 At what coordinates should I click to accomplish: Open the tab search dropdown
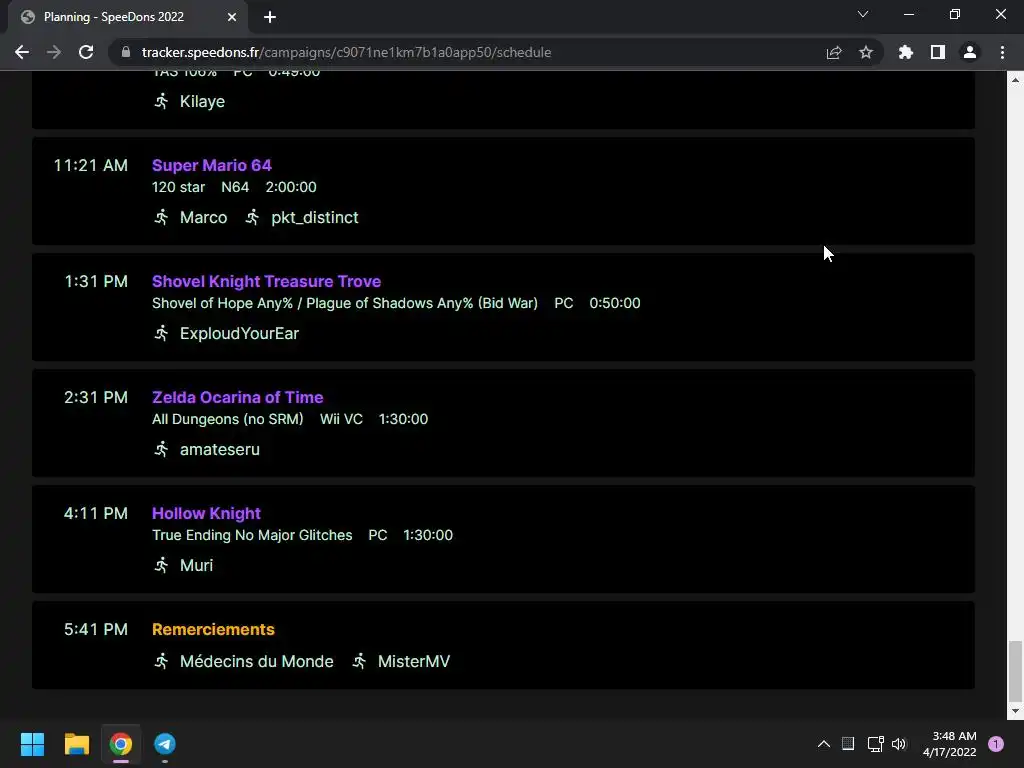[863, 14]
